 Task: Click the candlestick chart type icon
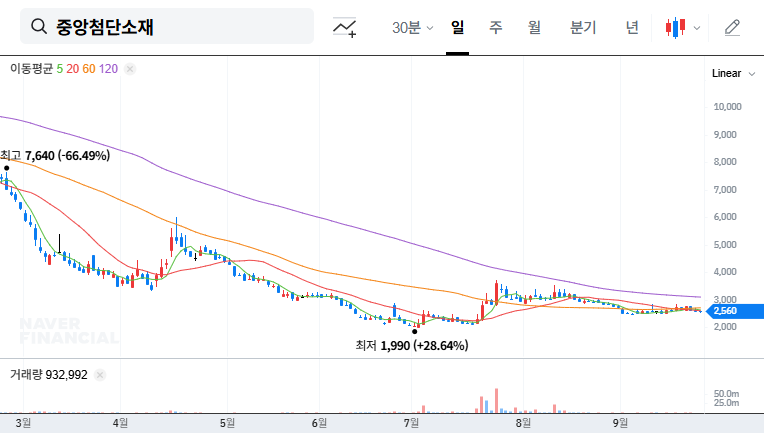675,28
